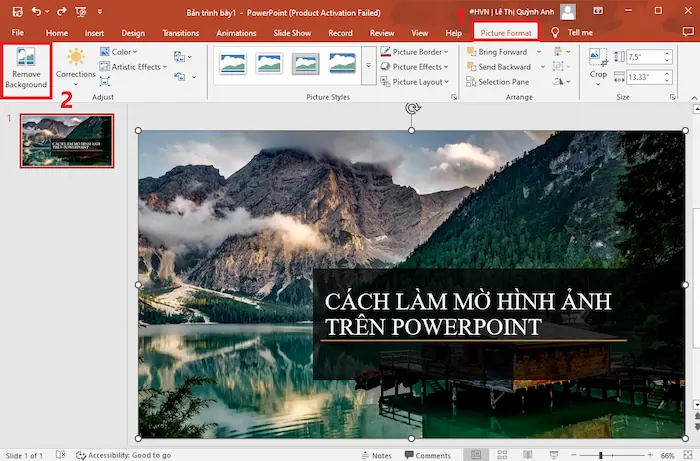Screen dimensions: 700x461
Task: Expand the Picture Styles gallery More arrow
Action: (368, 65)
